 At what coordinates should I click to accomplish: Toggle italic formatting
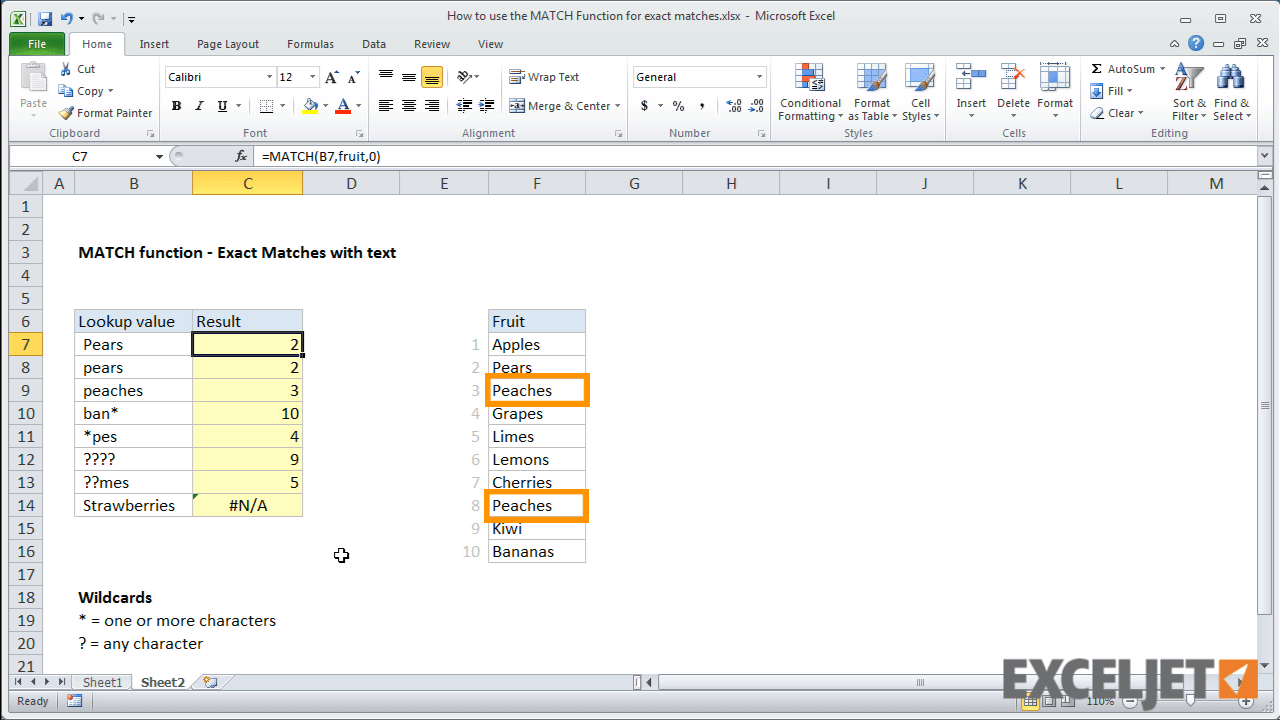[x=197, y=104]
